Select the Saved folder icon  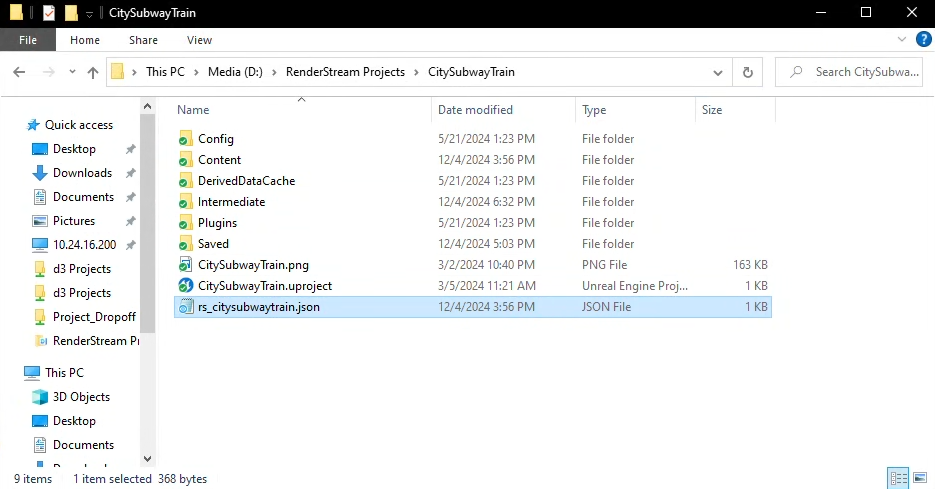[x=185, y=244]
